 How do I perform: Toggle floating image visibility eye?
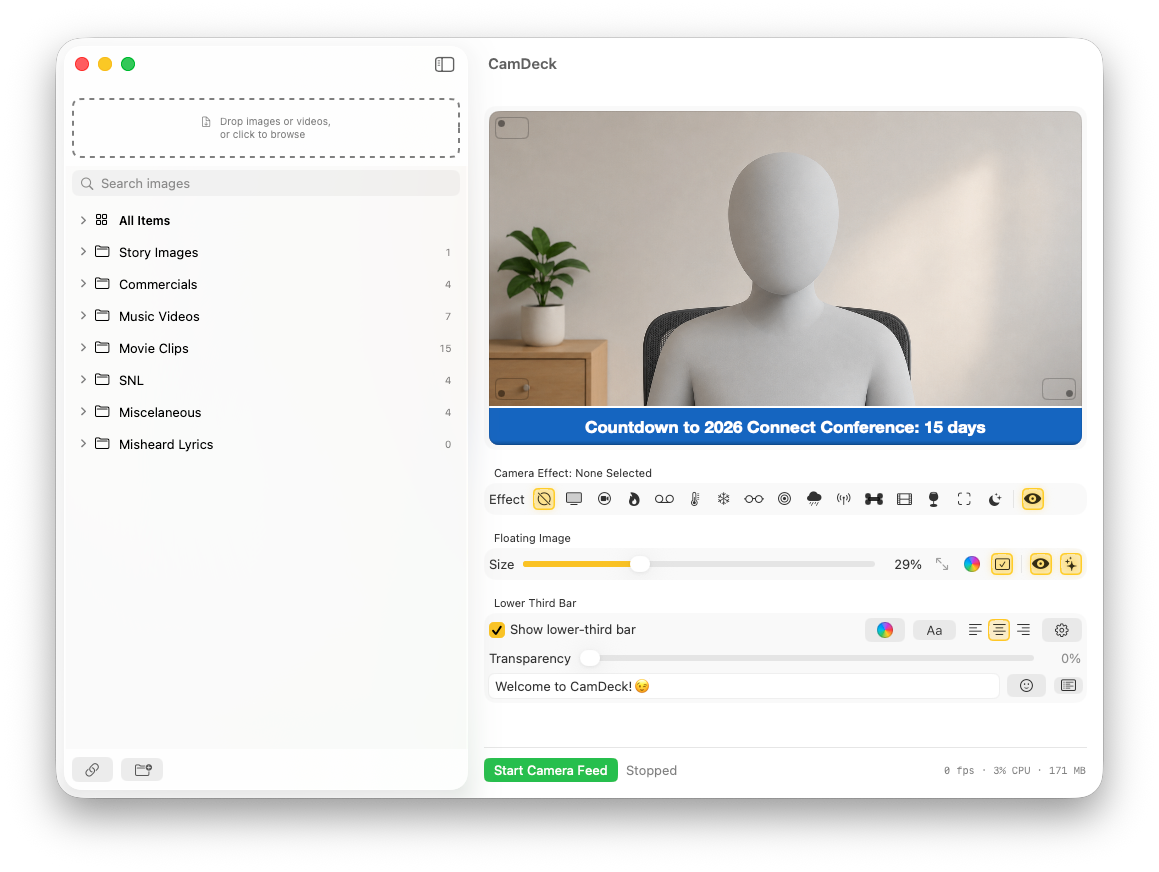tap(1041, 564)
